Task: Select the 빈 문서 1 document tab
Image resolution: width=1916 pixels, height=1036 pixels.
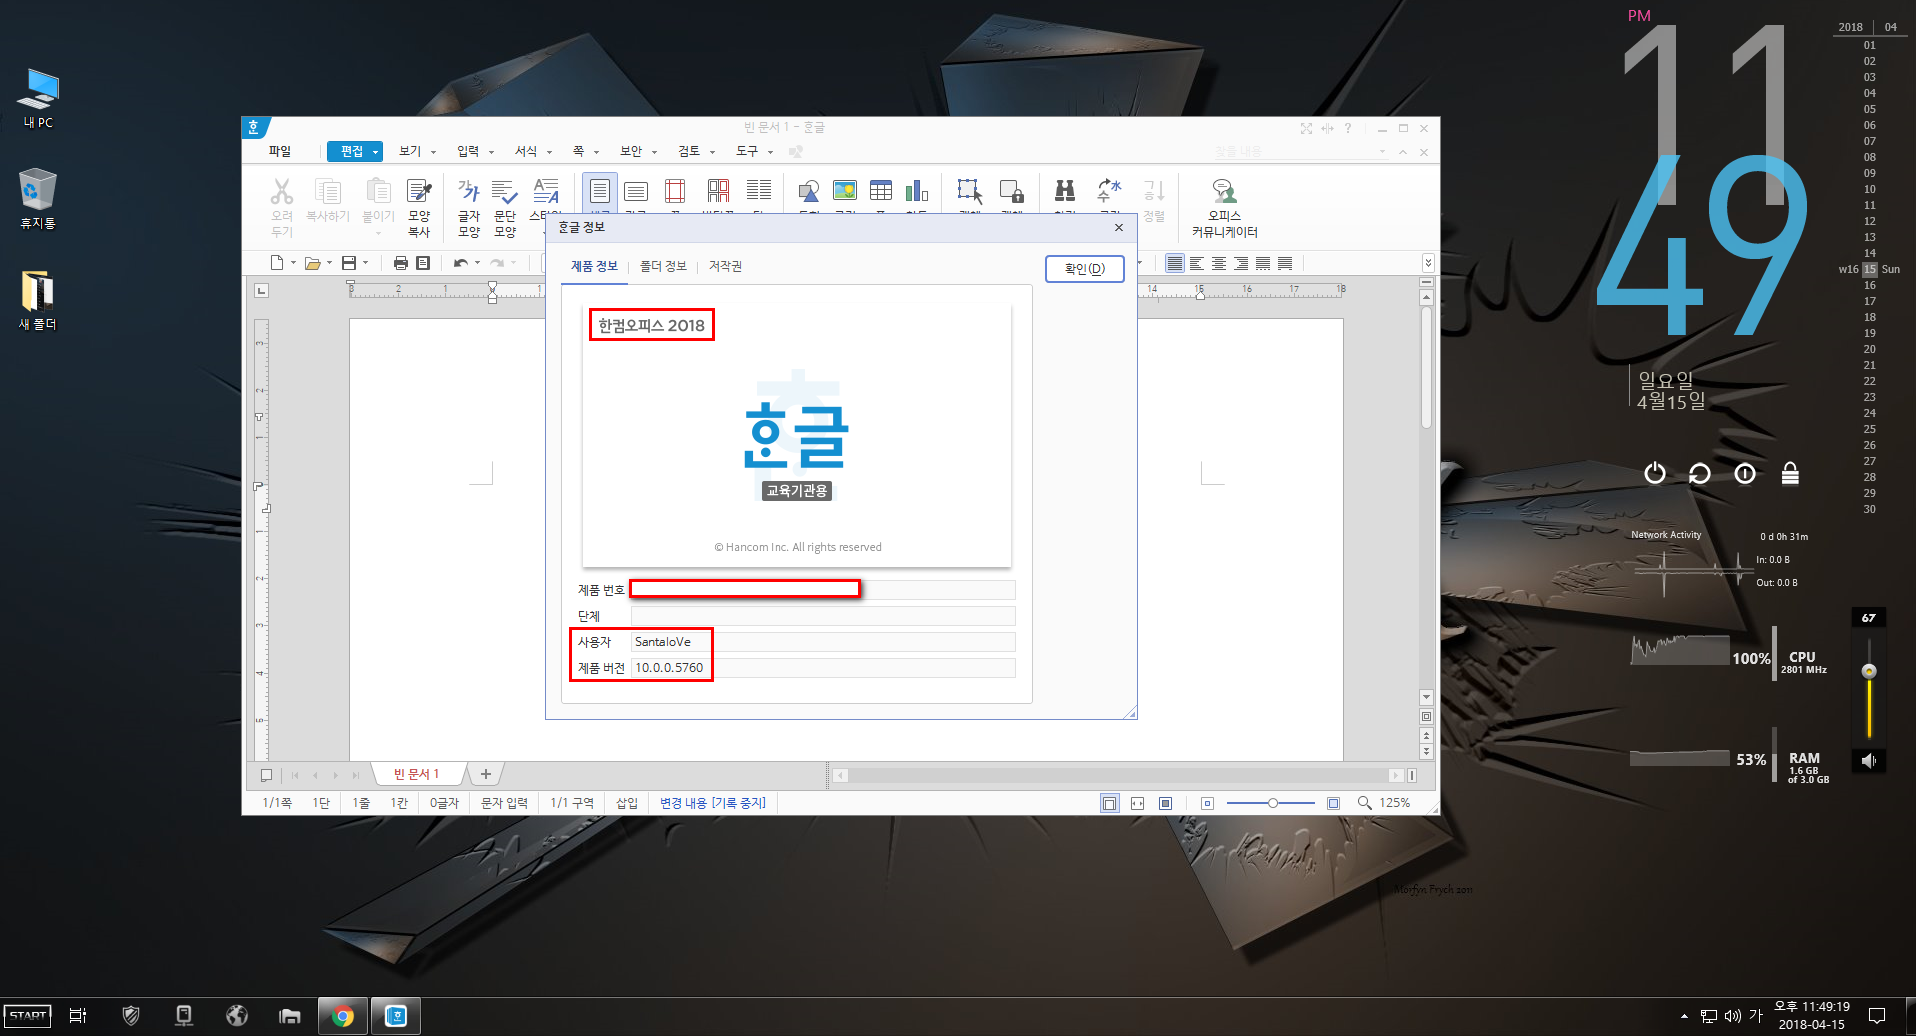Action: (x=416, y=774)
